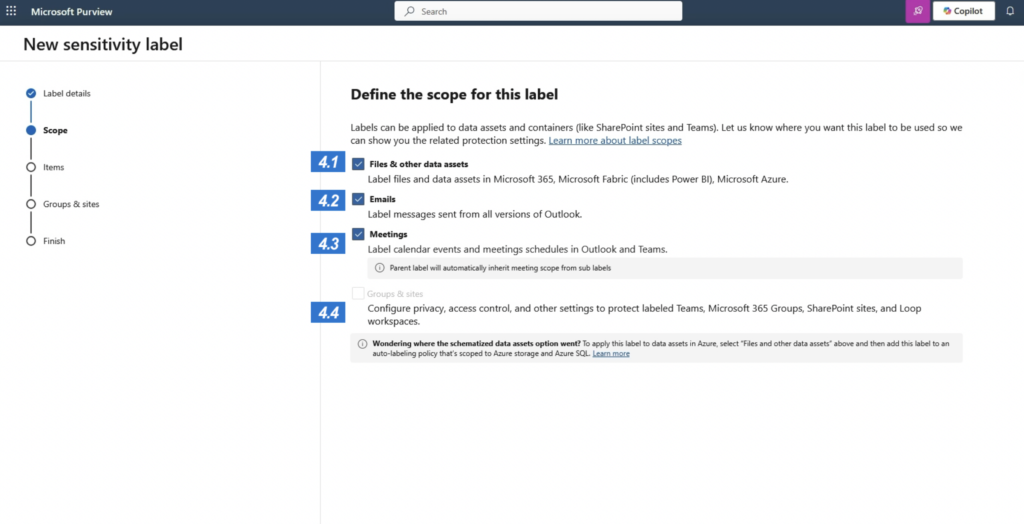Click the Groups & sites step circle
This screenshot has width=1024, height=524.
tap(31, 204)
